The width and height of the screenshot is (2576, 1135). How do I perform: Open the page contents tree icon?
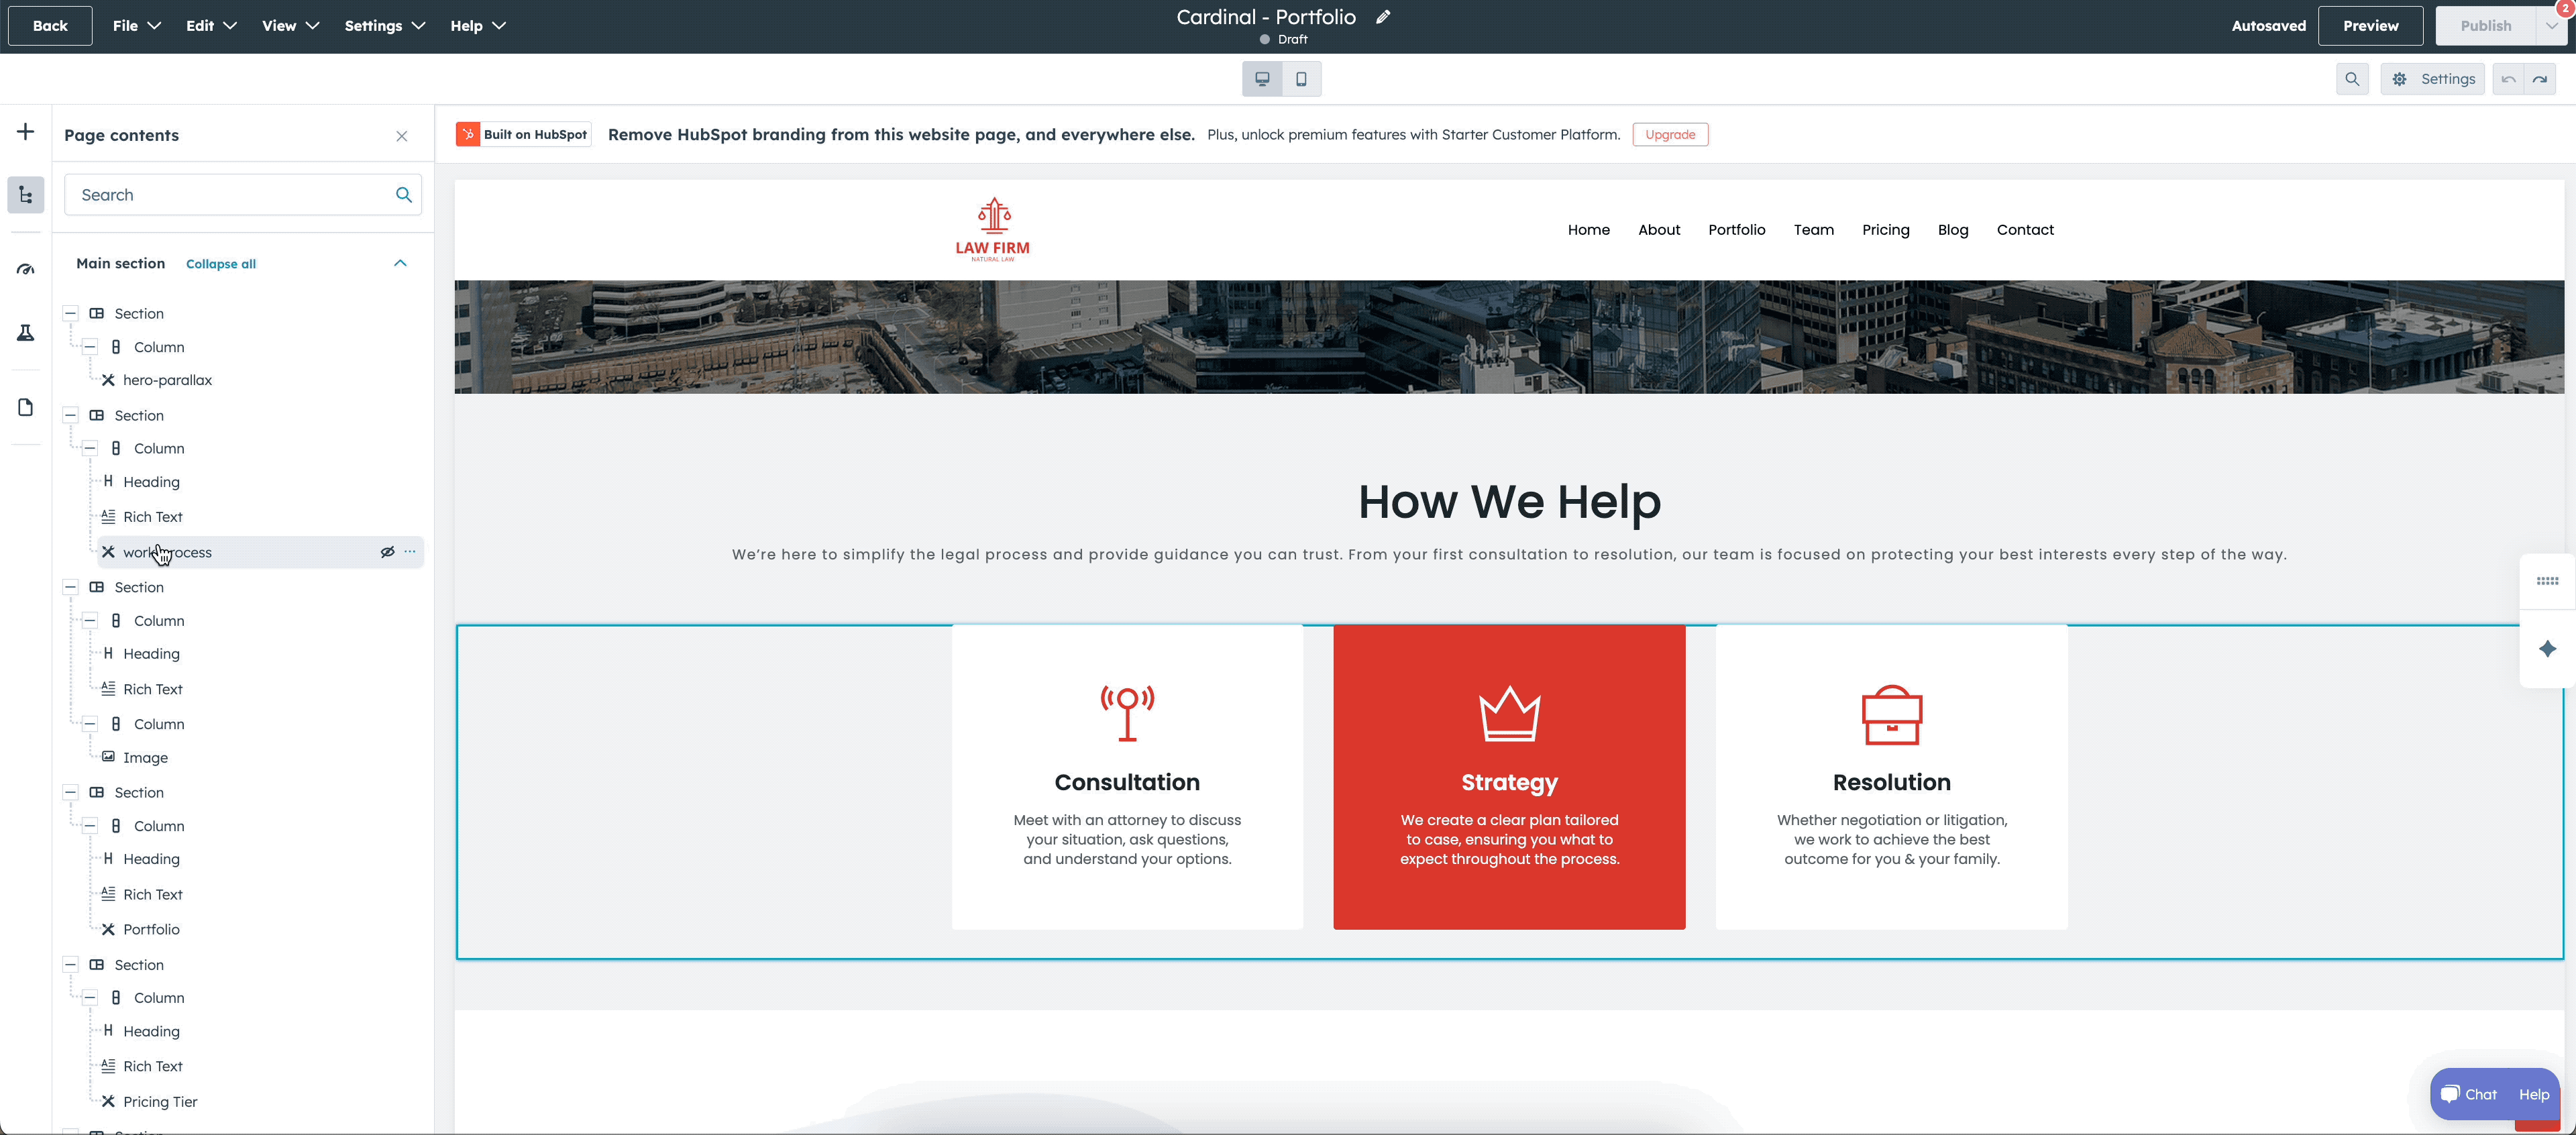(x=25, y=195)
